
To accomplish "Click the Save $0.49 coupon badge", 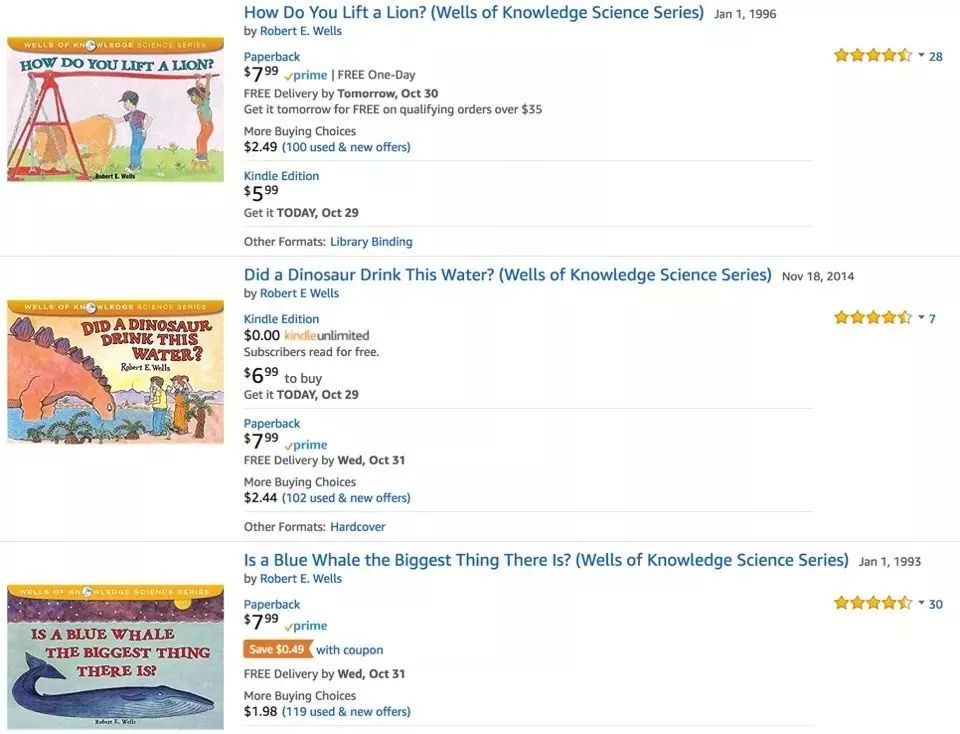I will 277,650.
